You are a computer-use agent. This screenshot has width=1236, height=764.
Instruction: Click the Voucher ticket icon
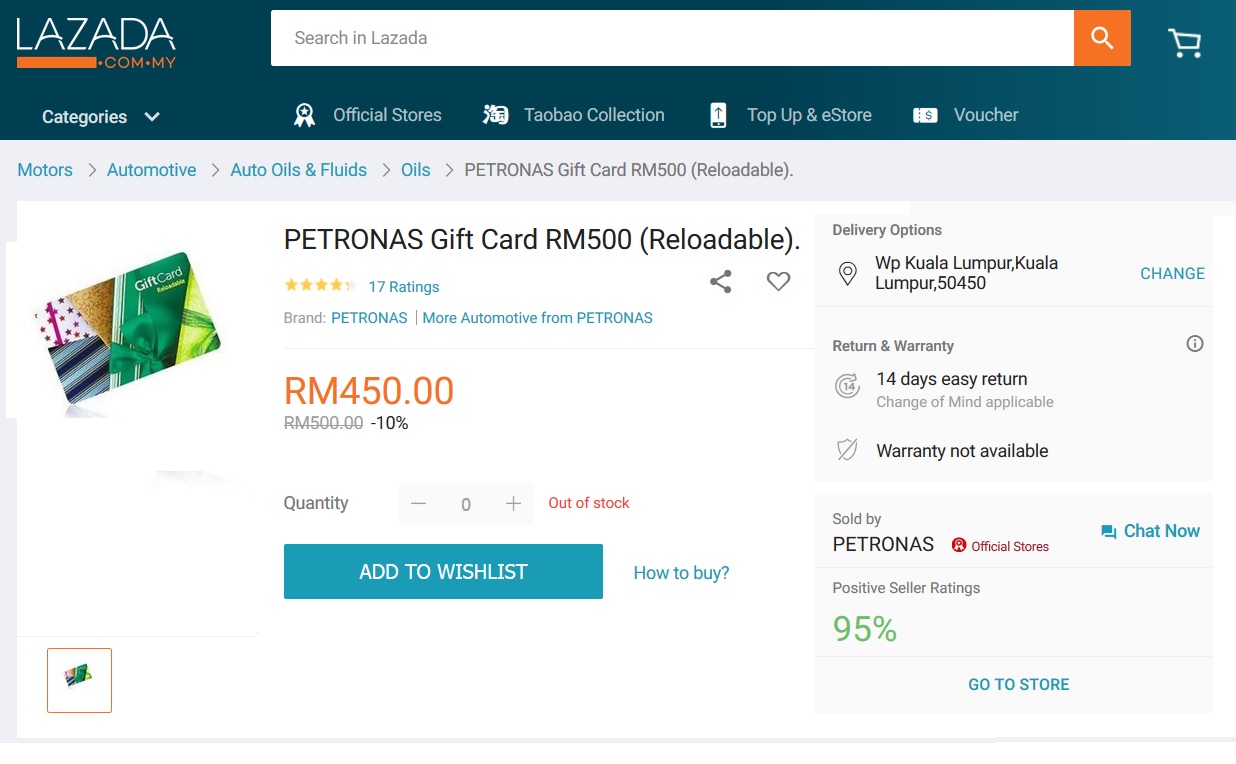(x=925, y=115)
